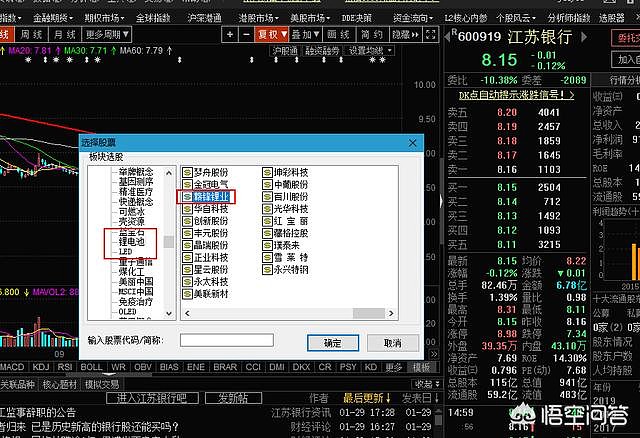Click 发新帖 button
The height and width of the screenshot is (438, 640).
click(233, 398)
